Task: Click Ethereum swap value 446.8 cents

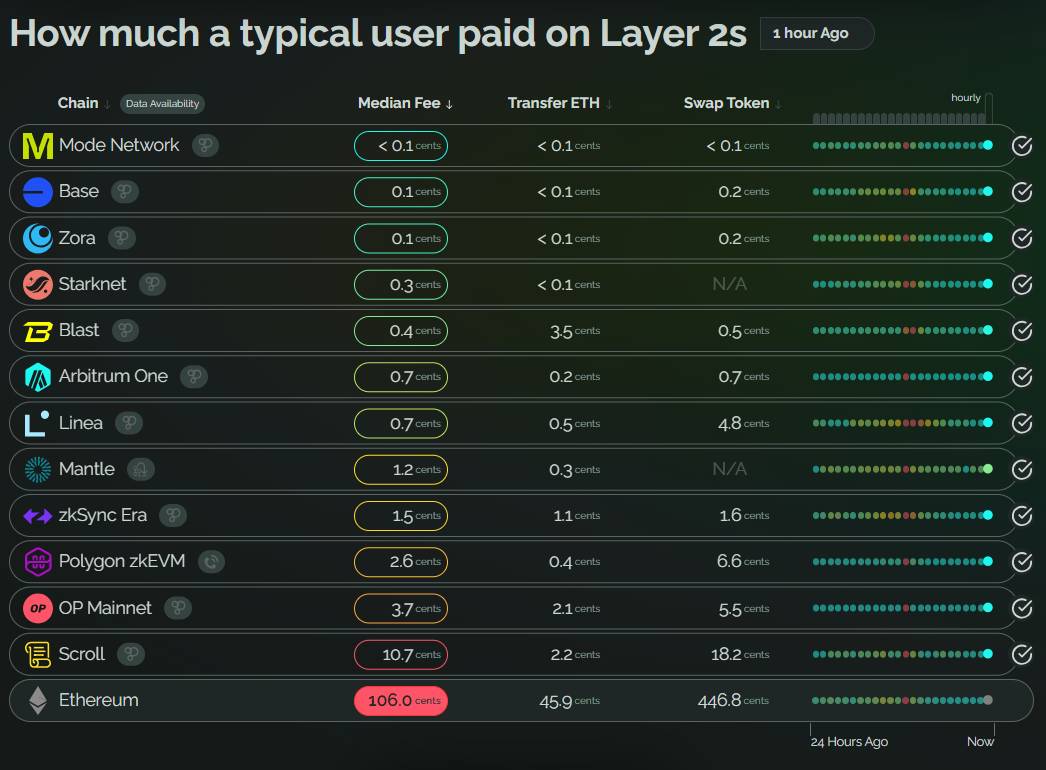Action: [x=733, y=701]
